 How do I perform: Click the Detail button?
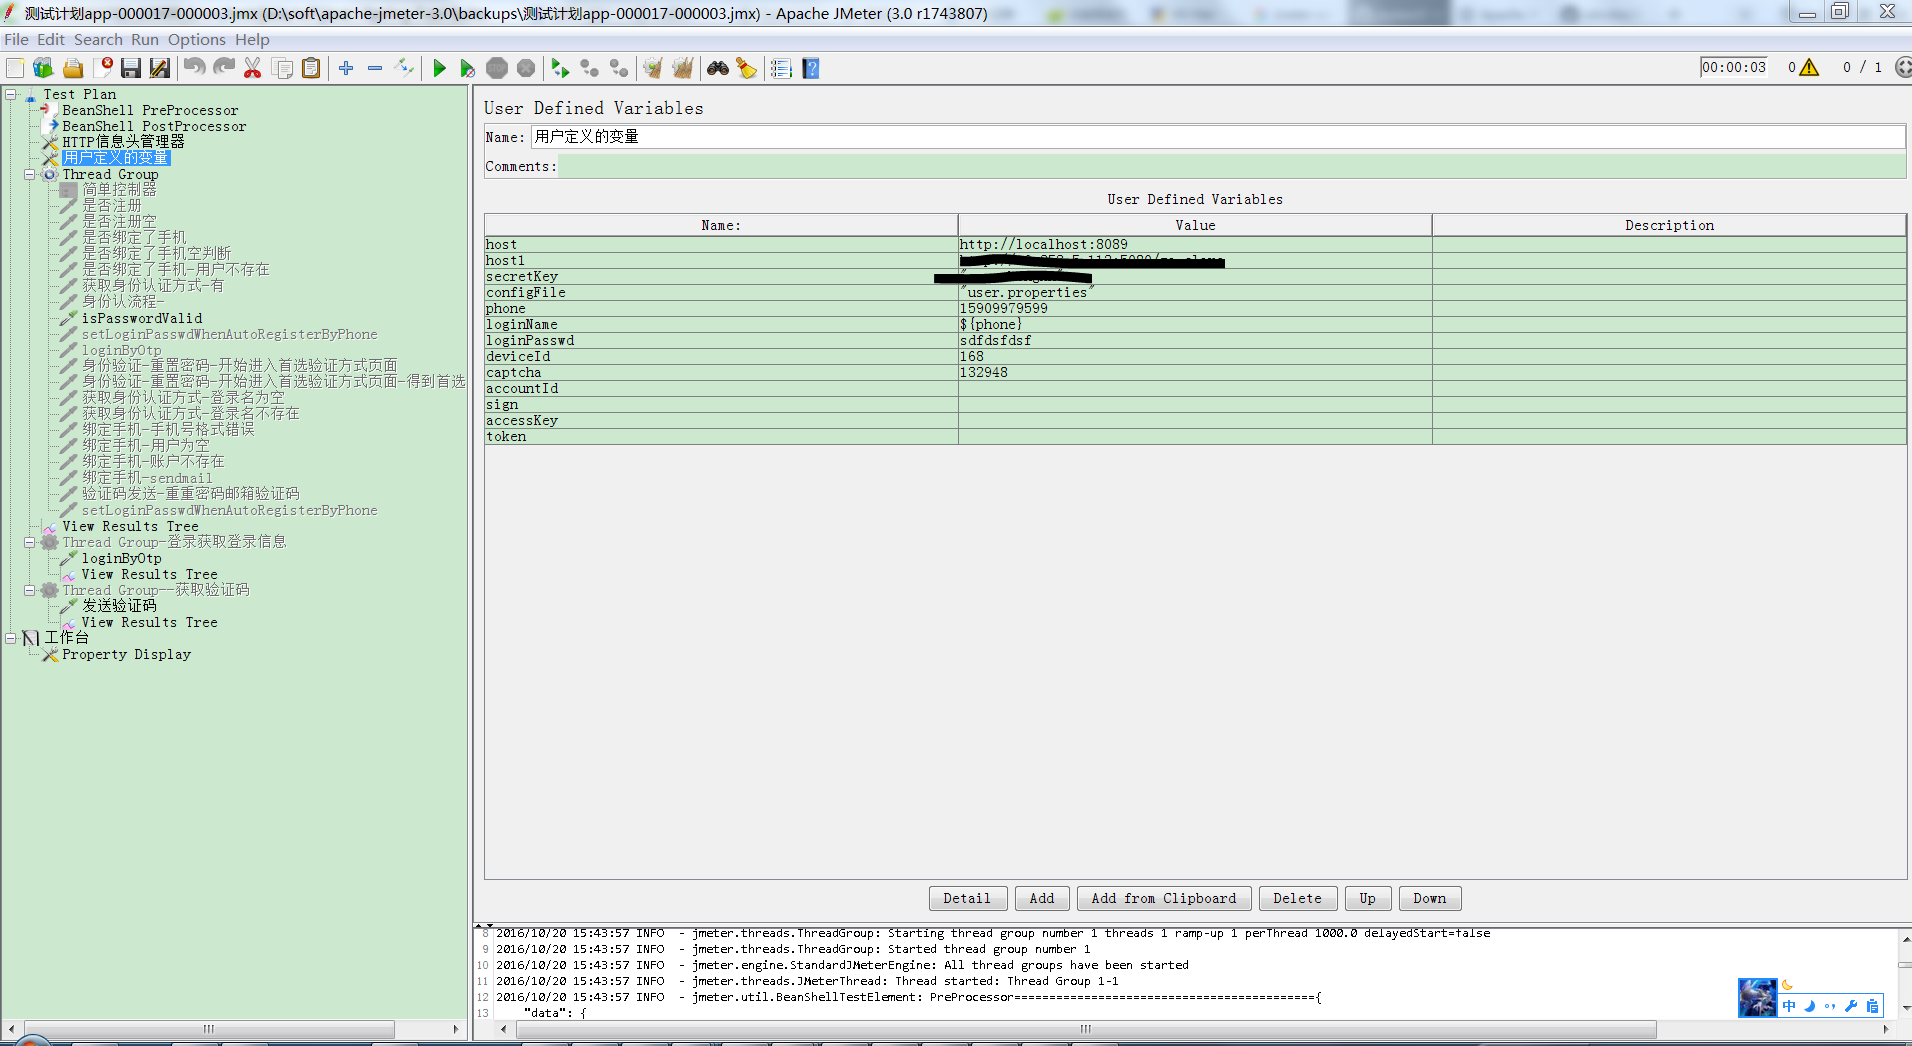[966, 898]
